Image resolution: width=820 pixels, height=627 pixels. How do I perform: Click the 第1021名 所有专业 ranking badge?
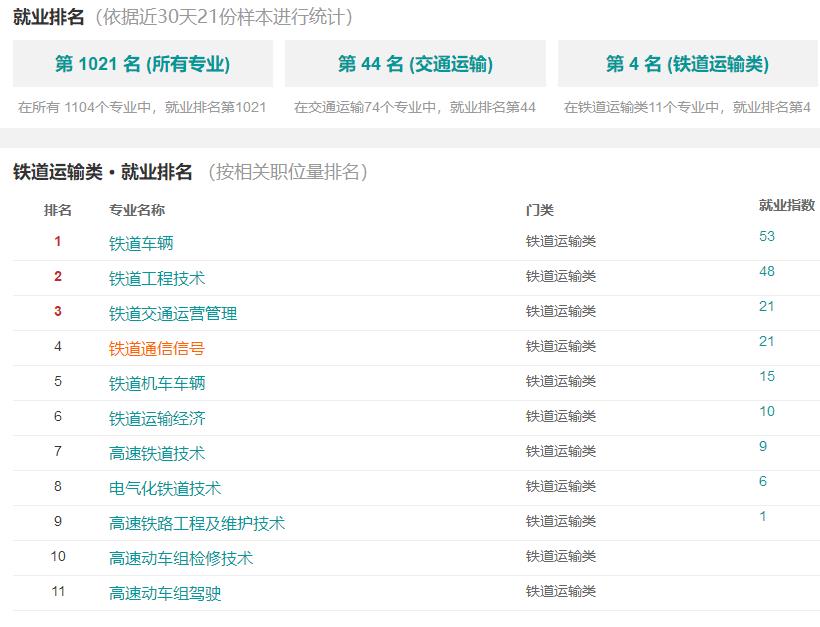coord(140,64)
